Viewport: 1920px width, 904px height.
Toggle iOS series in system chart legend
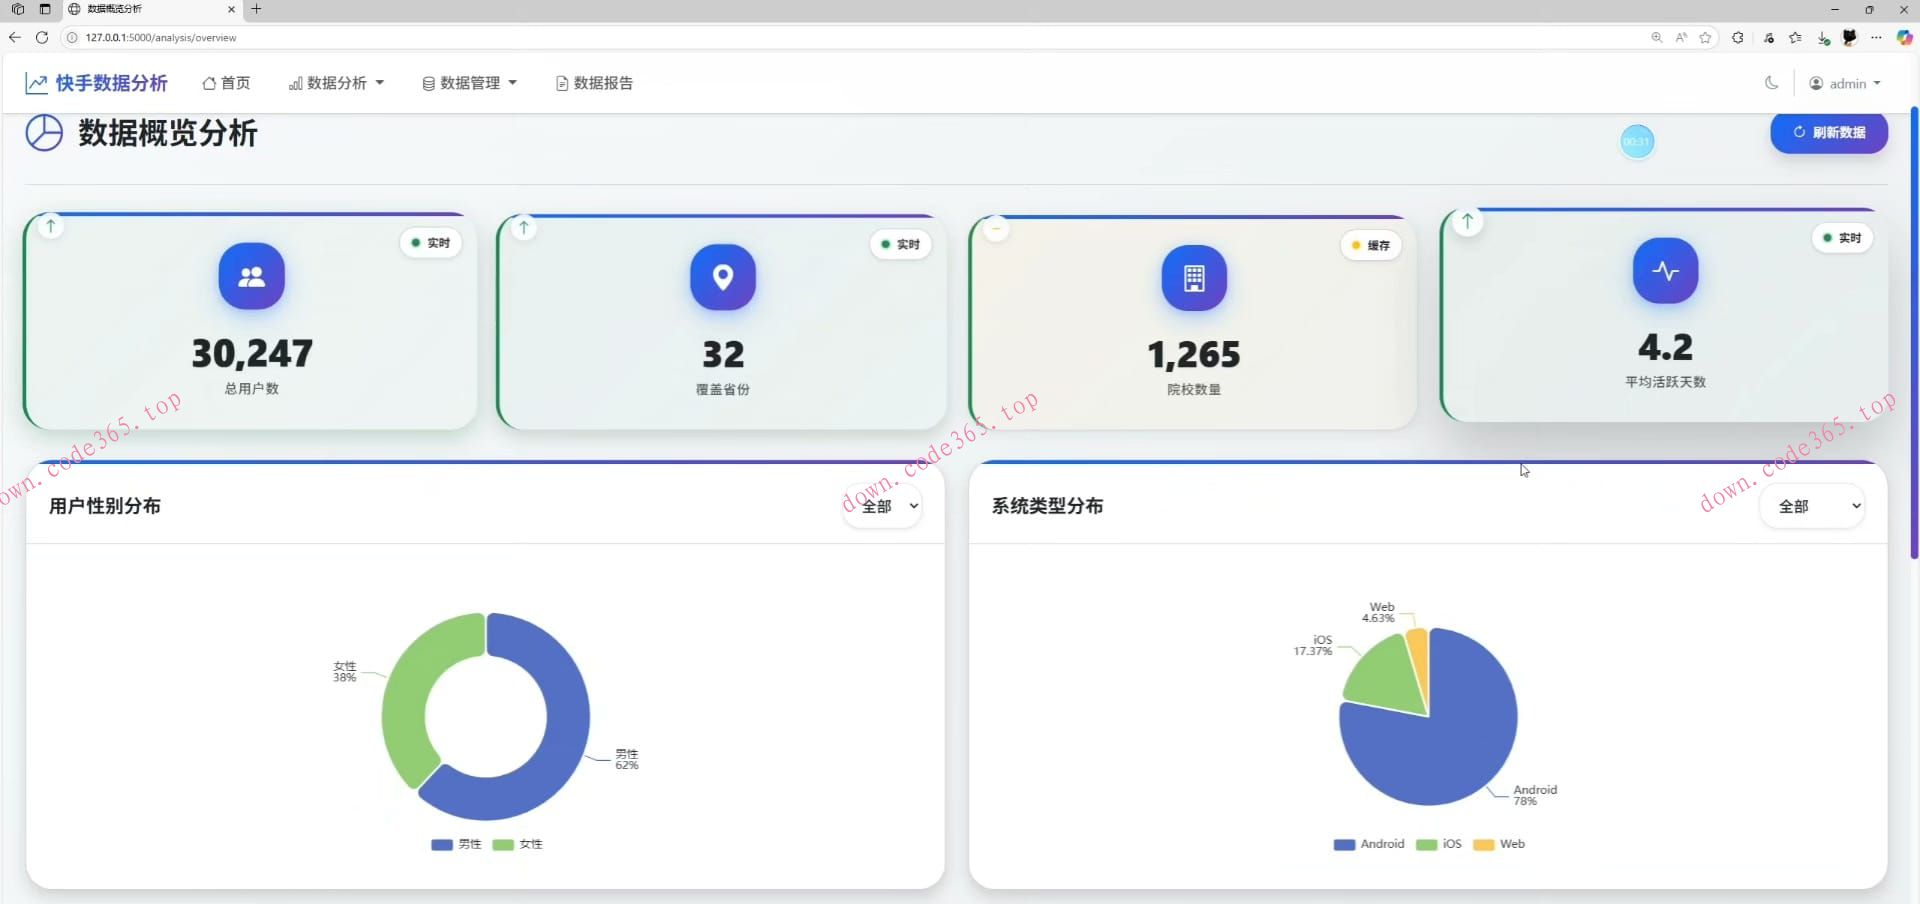(x=1440, y=844)
